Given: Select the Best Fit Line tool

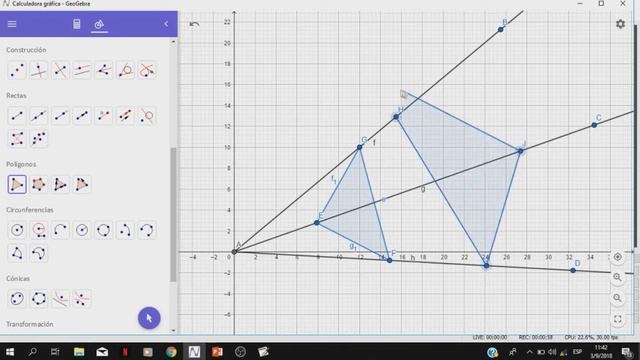Looking at the screenshot, I should [39, 138].
